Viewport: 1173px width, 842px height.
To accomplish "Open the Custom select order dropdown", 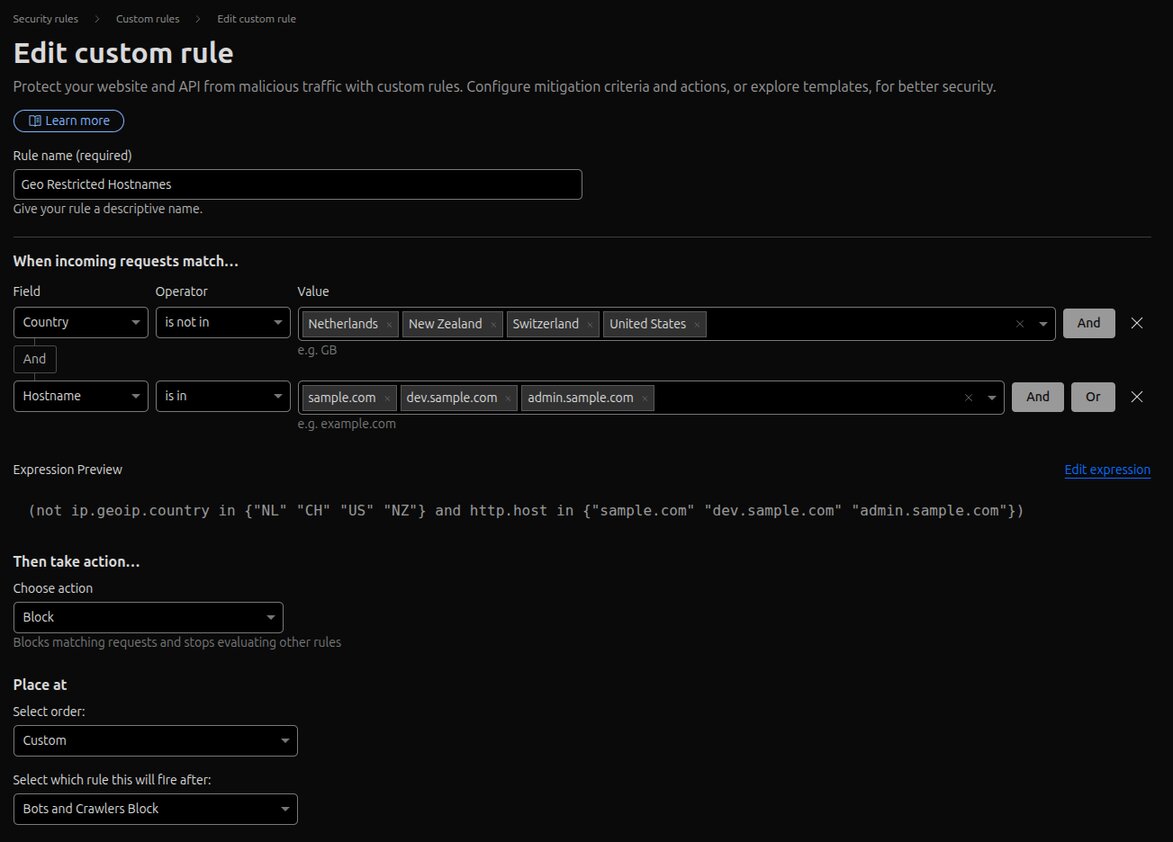I will [155, 741].
